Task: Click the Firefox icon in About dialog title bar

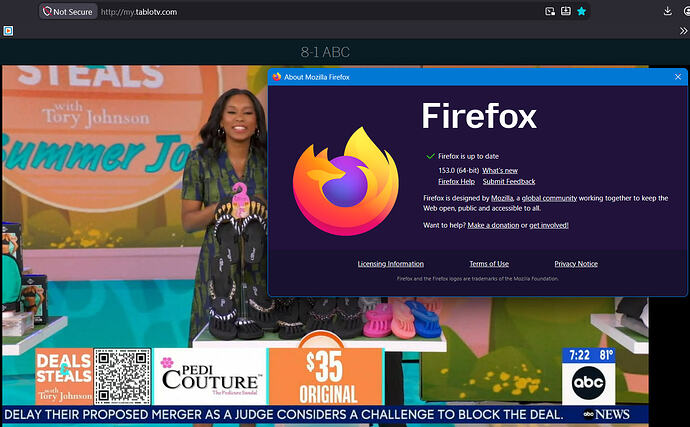Action: pos(276,77)
